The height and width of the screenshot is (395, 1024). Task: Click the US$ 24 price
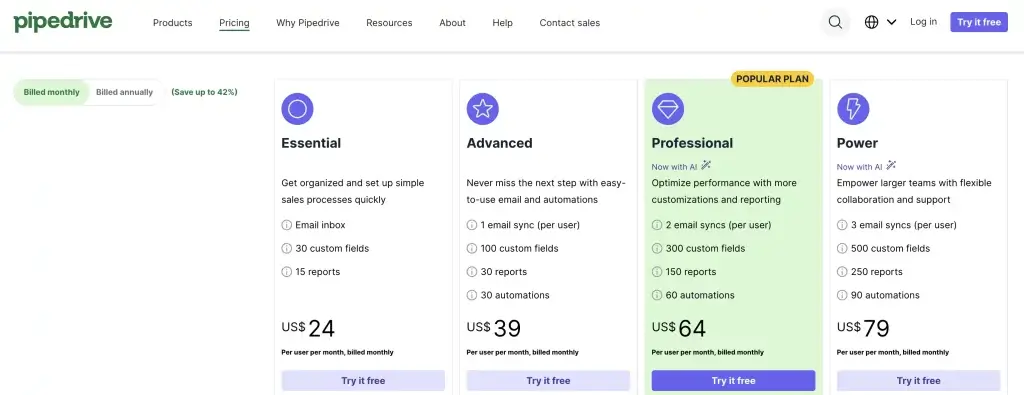308,328
